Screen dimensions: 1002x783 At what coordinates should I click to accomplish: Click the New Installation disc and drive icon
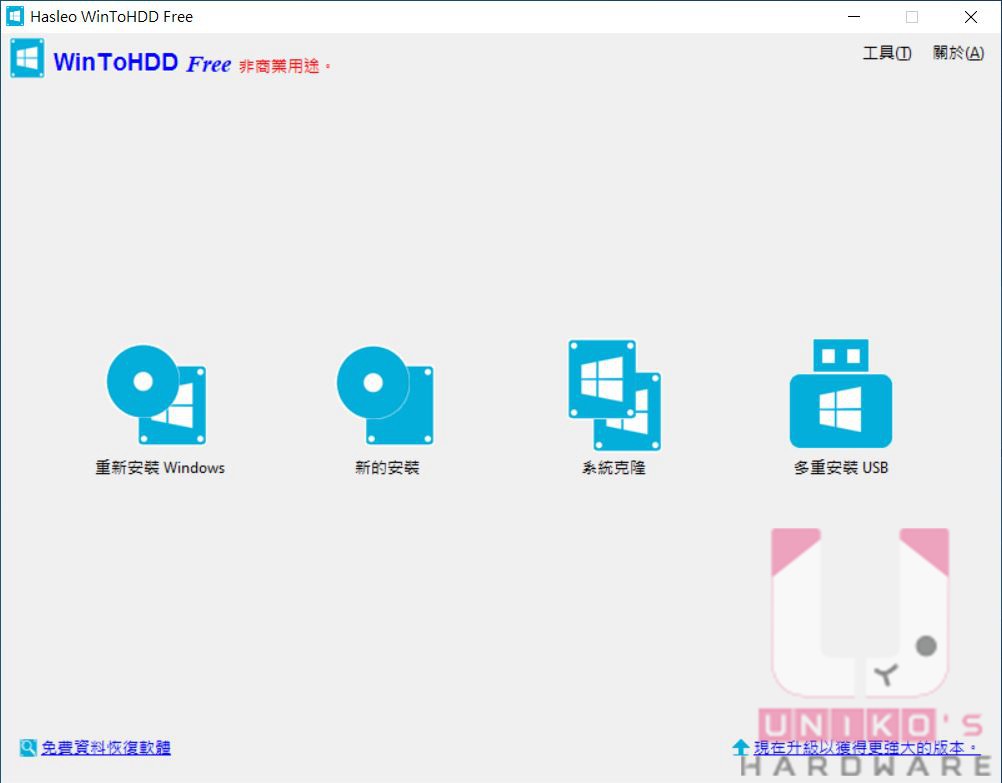tap(385, 395)
